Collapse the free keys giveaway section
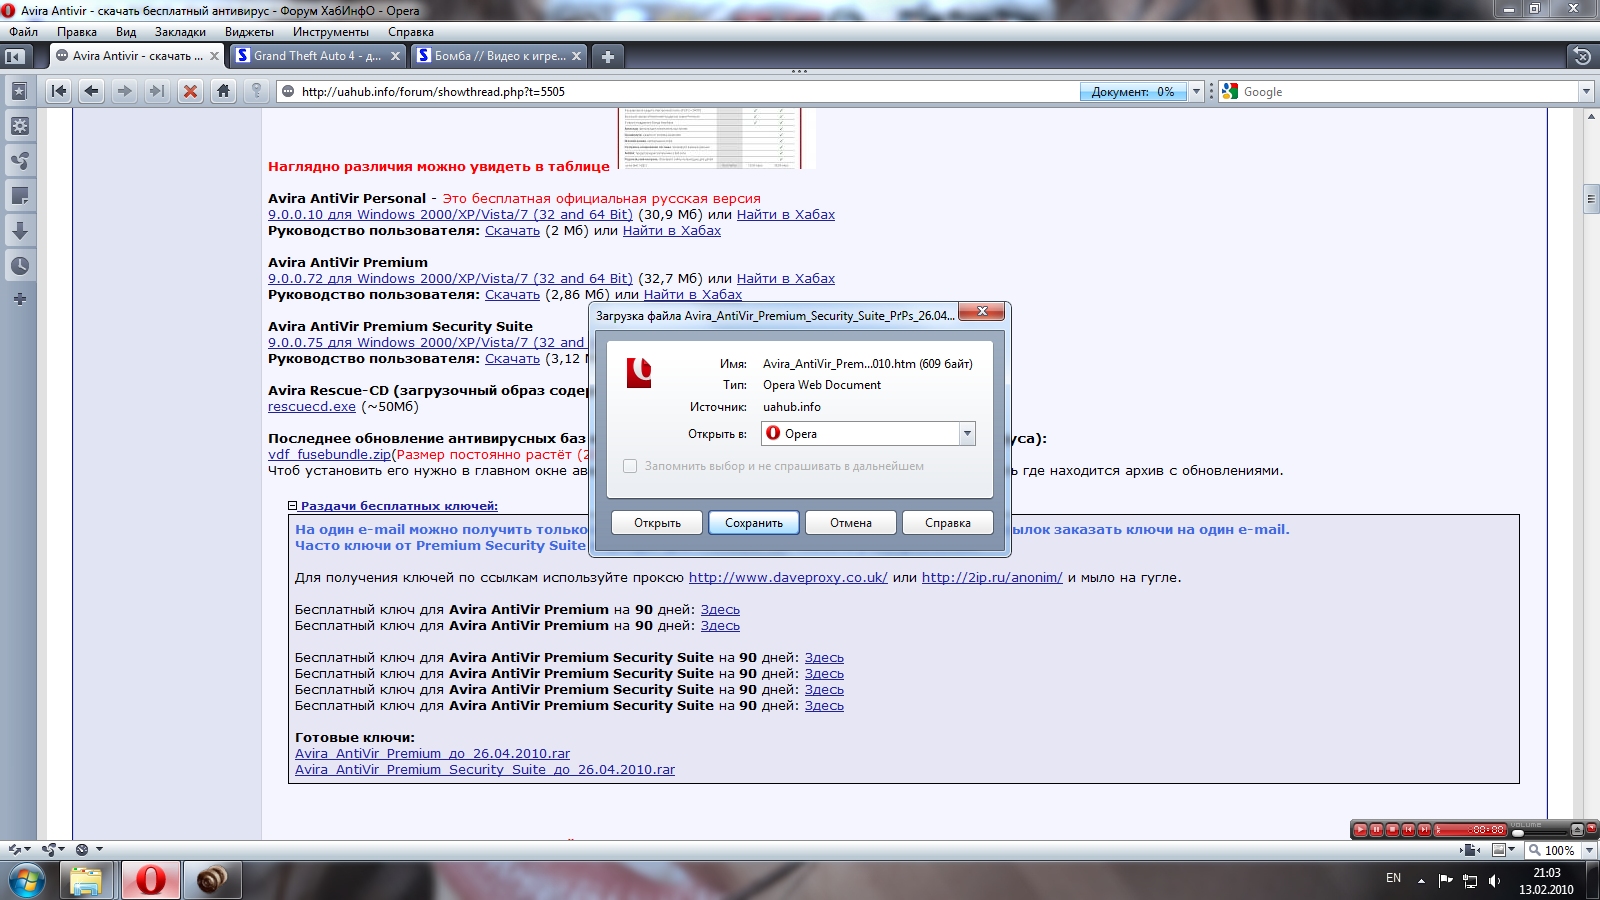This screenshot has width=1600, height=900. click(x=293, y=506)
